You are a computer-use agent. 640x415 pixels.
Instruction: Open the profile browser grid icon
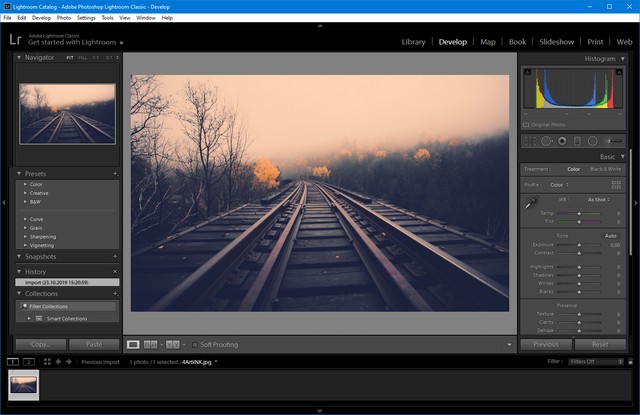[616, 184]
